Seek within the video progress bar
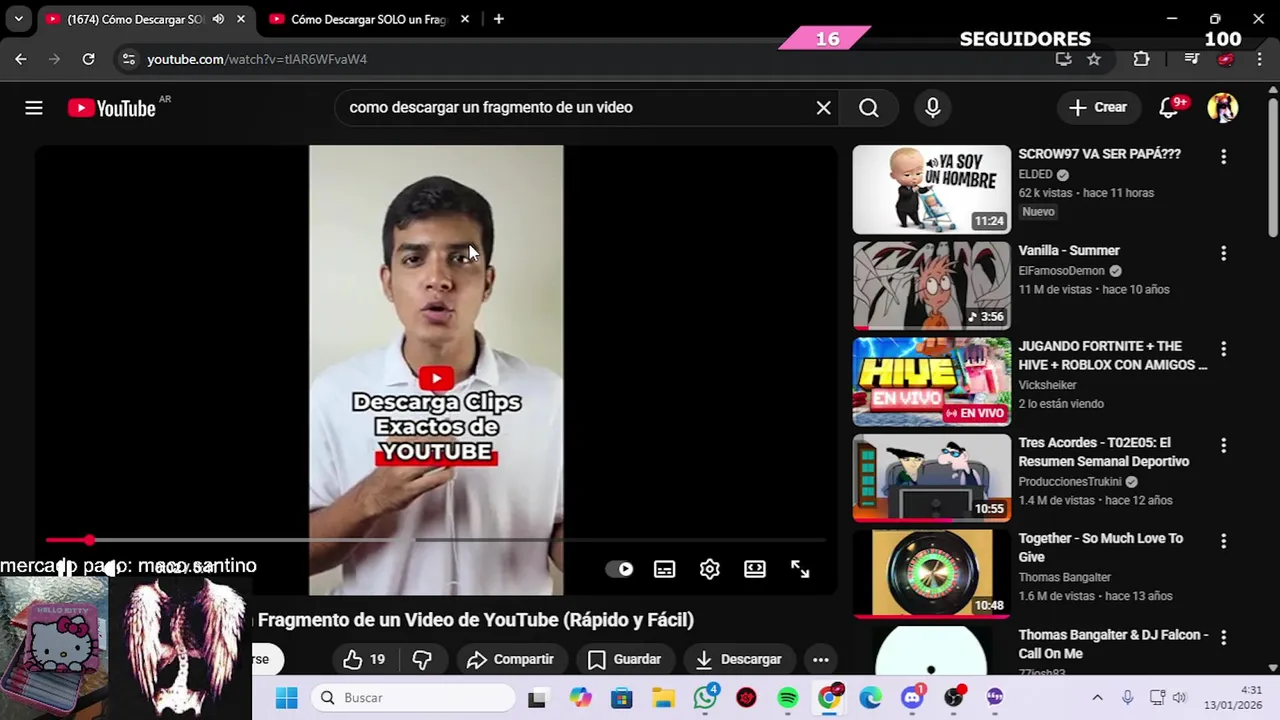1280x720 pixels. coord(436,540)
